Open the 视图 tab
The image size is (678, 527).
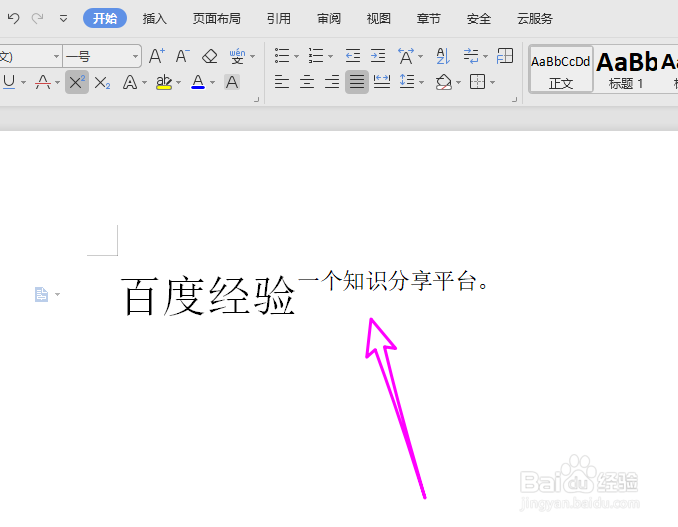(379, 19)
